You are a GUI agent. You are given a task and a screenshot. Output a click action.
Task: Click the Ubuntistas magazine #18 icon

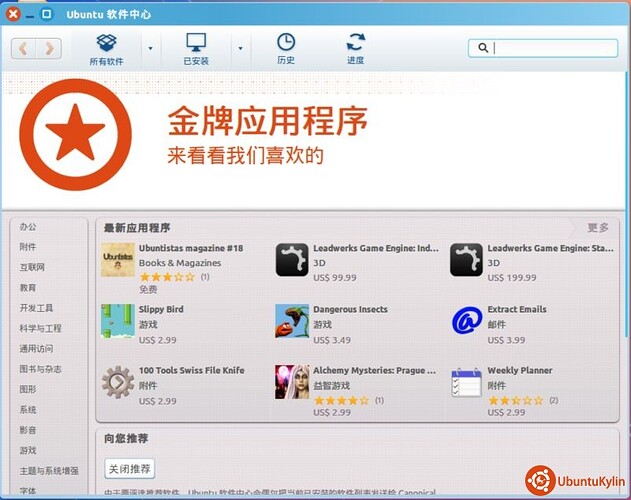click(x=118, y=260)
